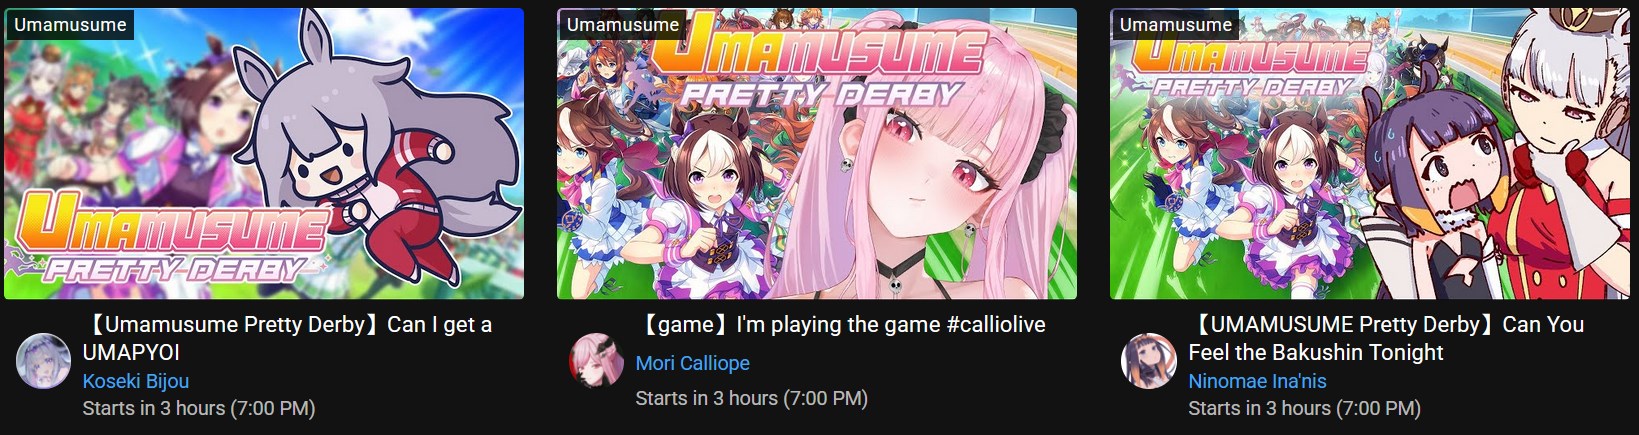This screenshot has width=1639, height=435.
Task: Click start time under Koseki Bijou
Action: coord(199,408)
